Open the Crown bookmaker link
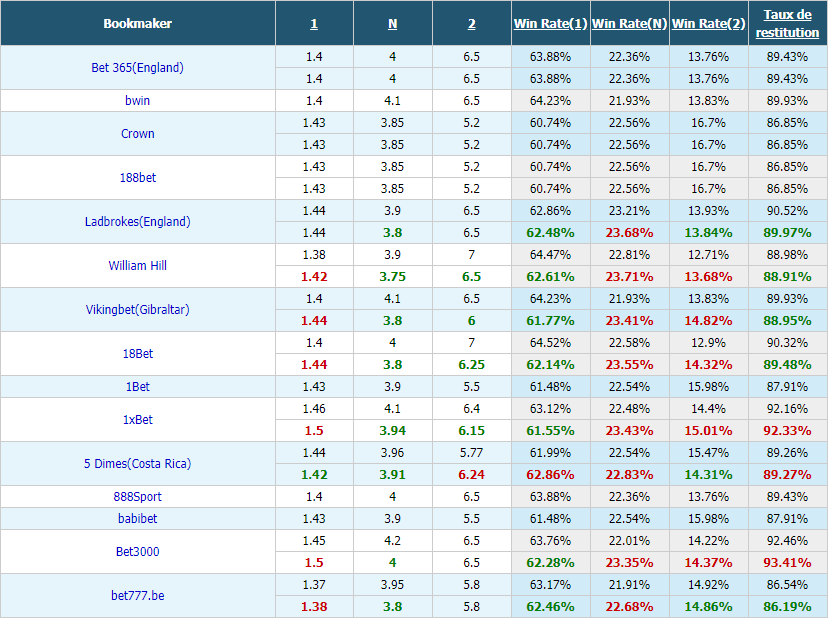Viewport: 828px width, 618px height. pos(137,134)
